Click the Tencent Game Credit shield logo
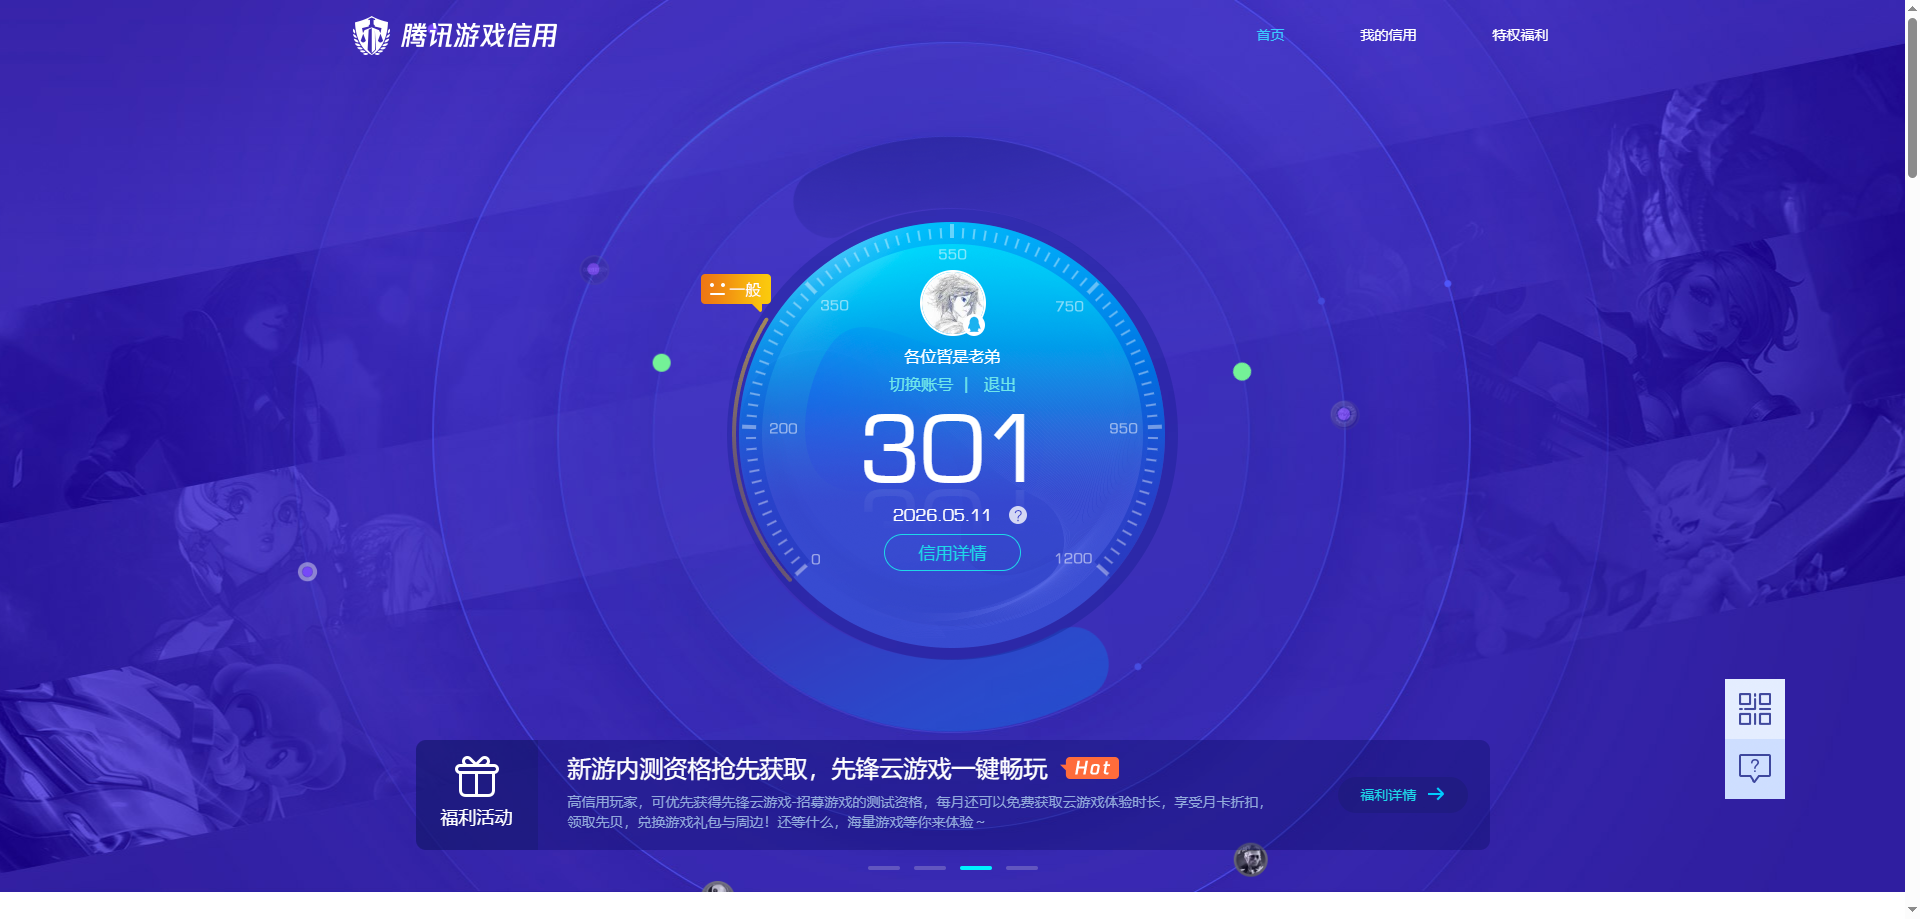Image resolution: width=1920 pixels, height=919 pixels. coord(371,36)
